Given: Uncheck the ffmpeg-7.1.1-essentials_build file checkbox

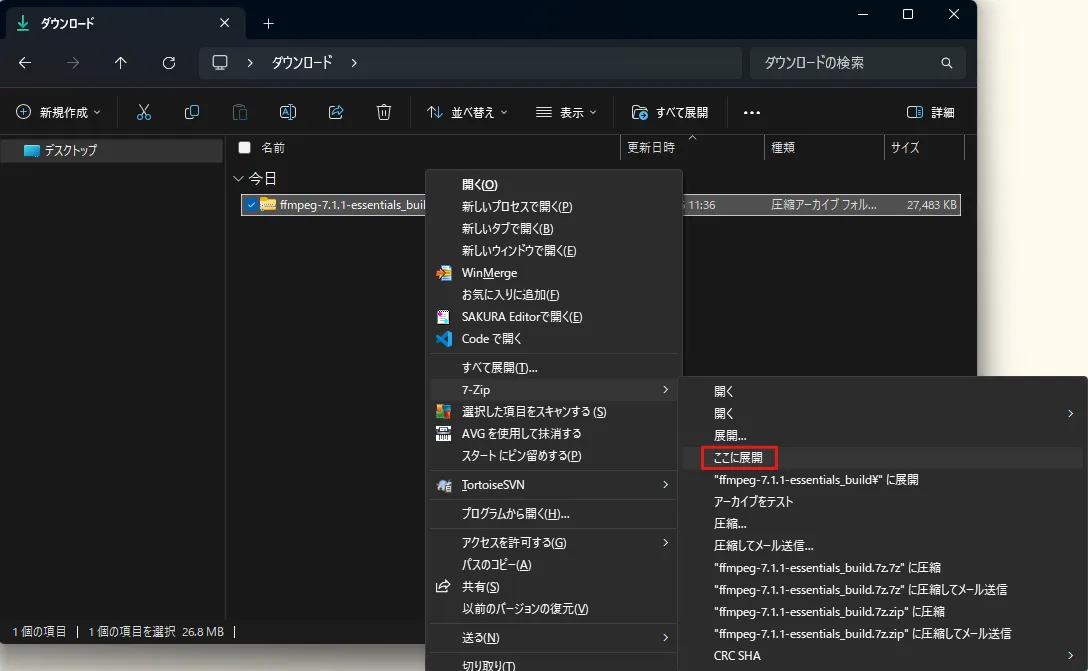Looking at the screenshot, I should click(251, 205).
